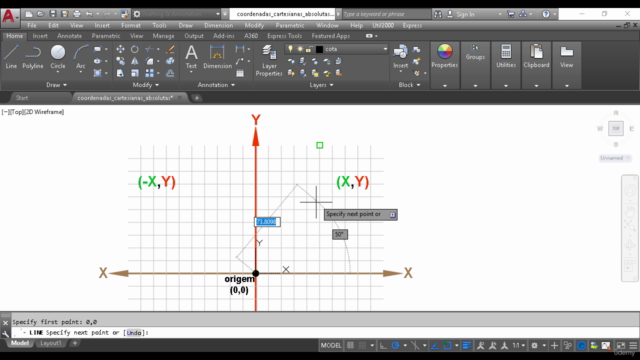The image size is (640, 360).
Task: Expand the Modify panel
Action: click(x=146, y=85)
